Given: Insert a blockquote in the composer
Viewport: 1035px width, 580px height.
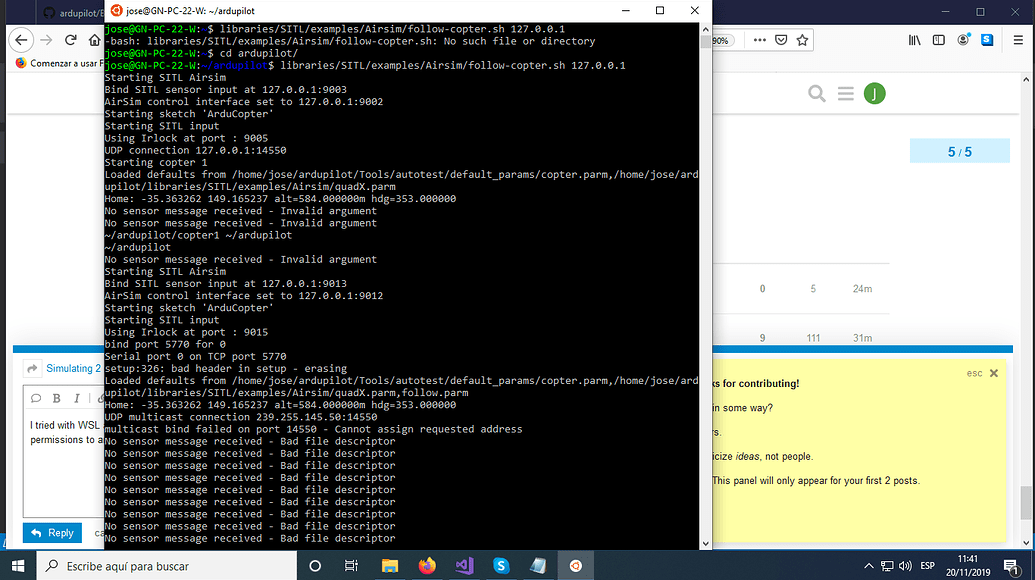Looking at the screenshot, I should 36,399.
